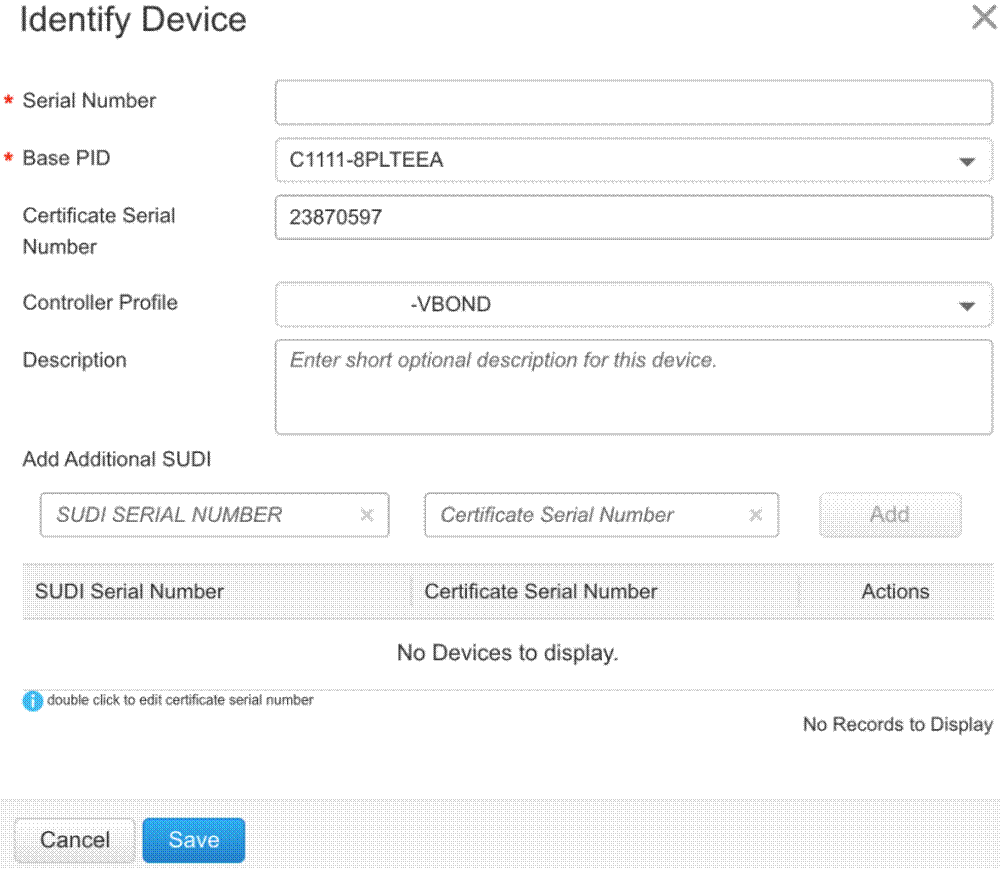Viewport: 1002px width, 869px height.
Task: Save the device details
Action: point(194,840)
